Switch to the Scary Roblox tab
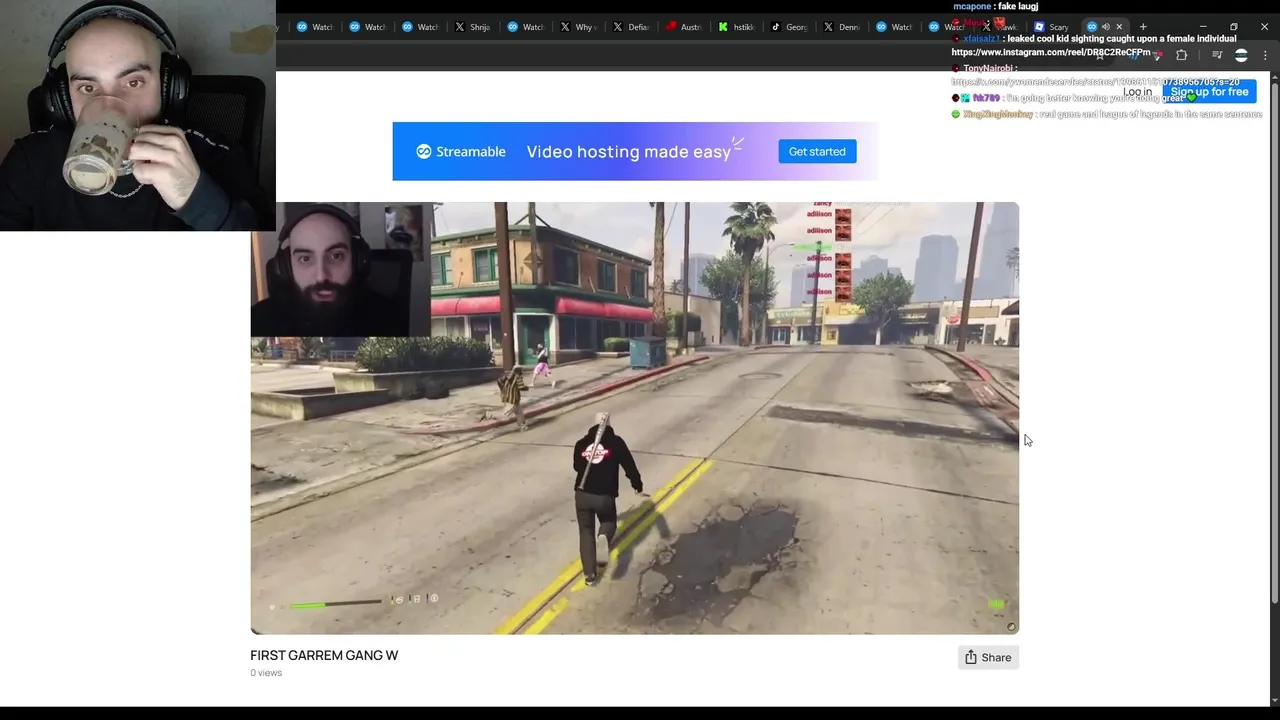 (1053, 27)
